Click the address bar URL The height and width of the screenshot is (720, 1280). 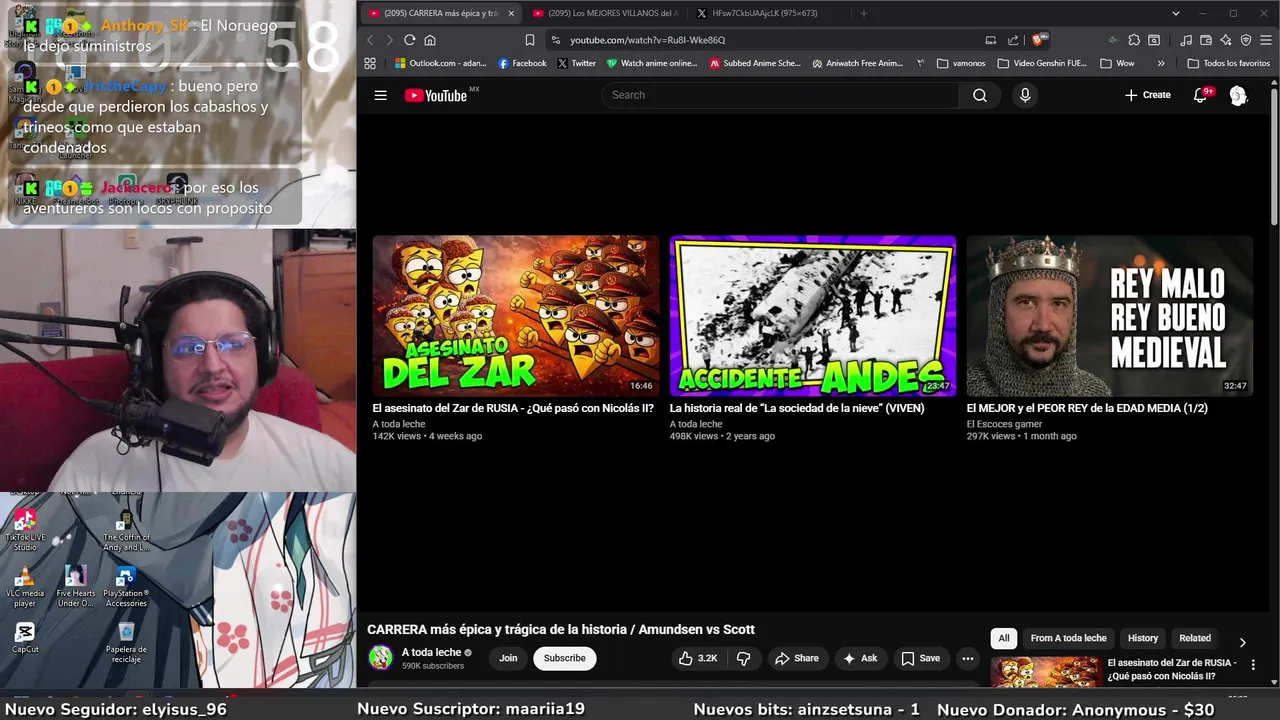coord(647,40)
